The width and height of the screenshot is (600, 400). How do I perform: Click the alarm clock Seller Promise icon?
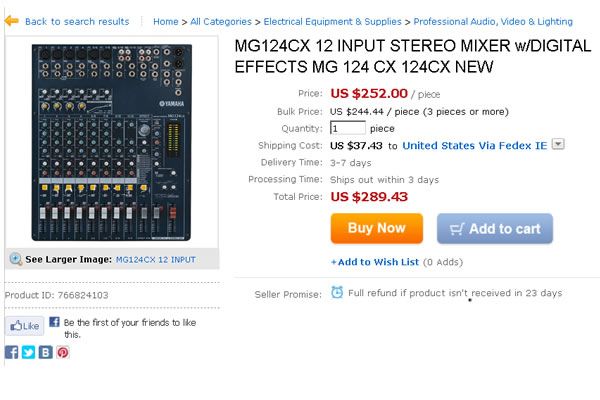pos(337,292)
